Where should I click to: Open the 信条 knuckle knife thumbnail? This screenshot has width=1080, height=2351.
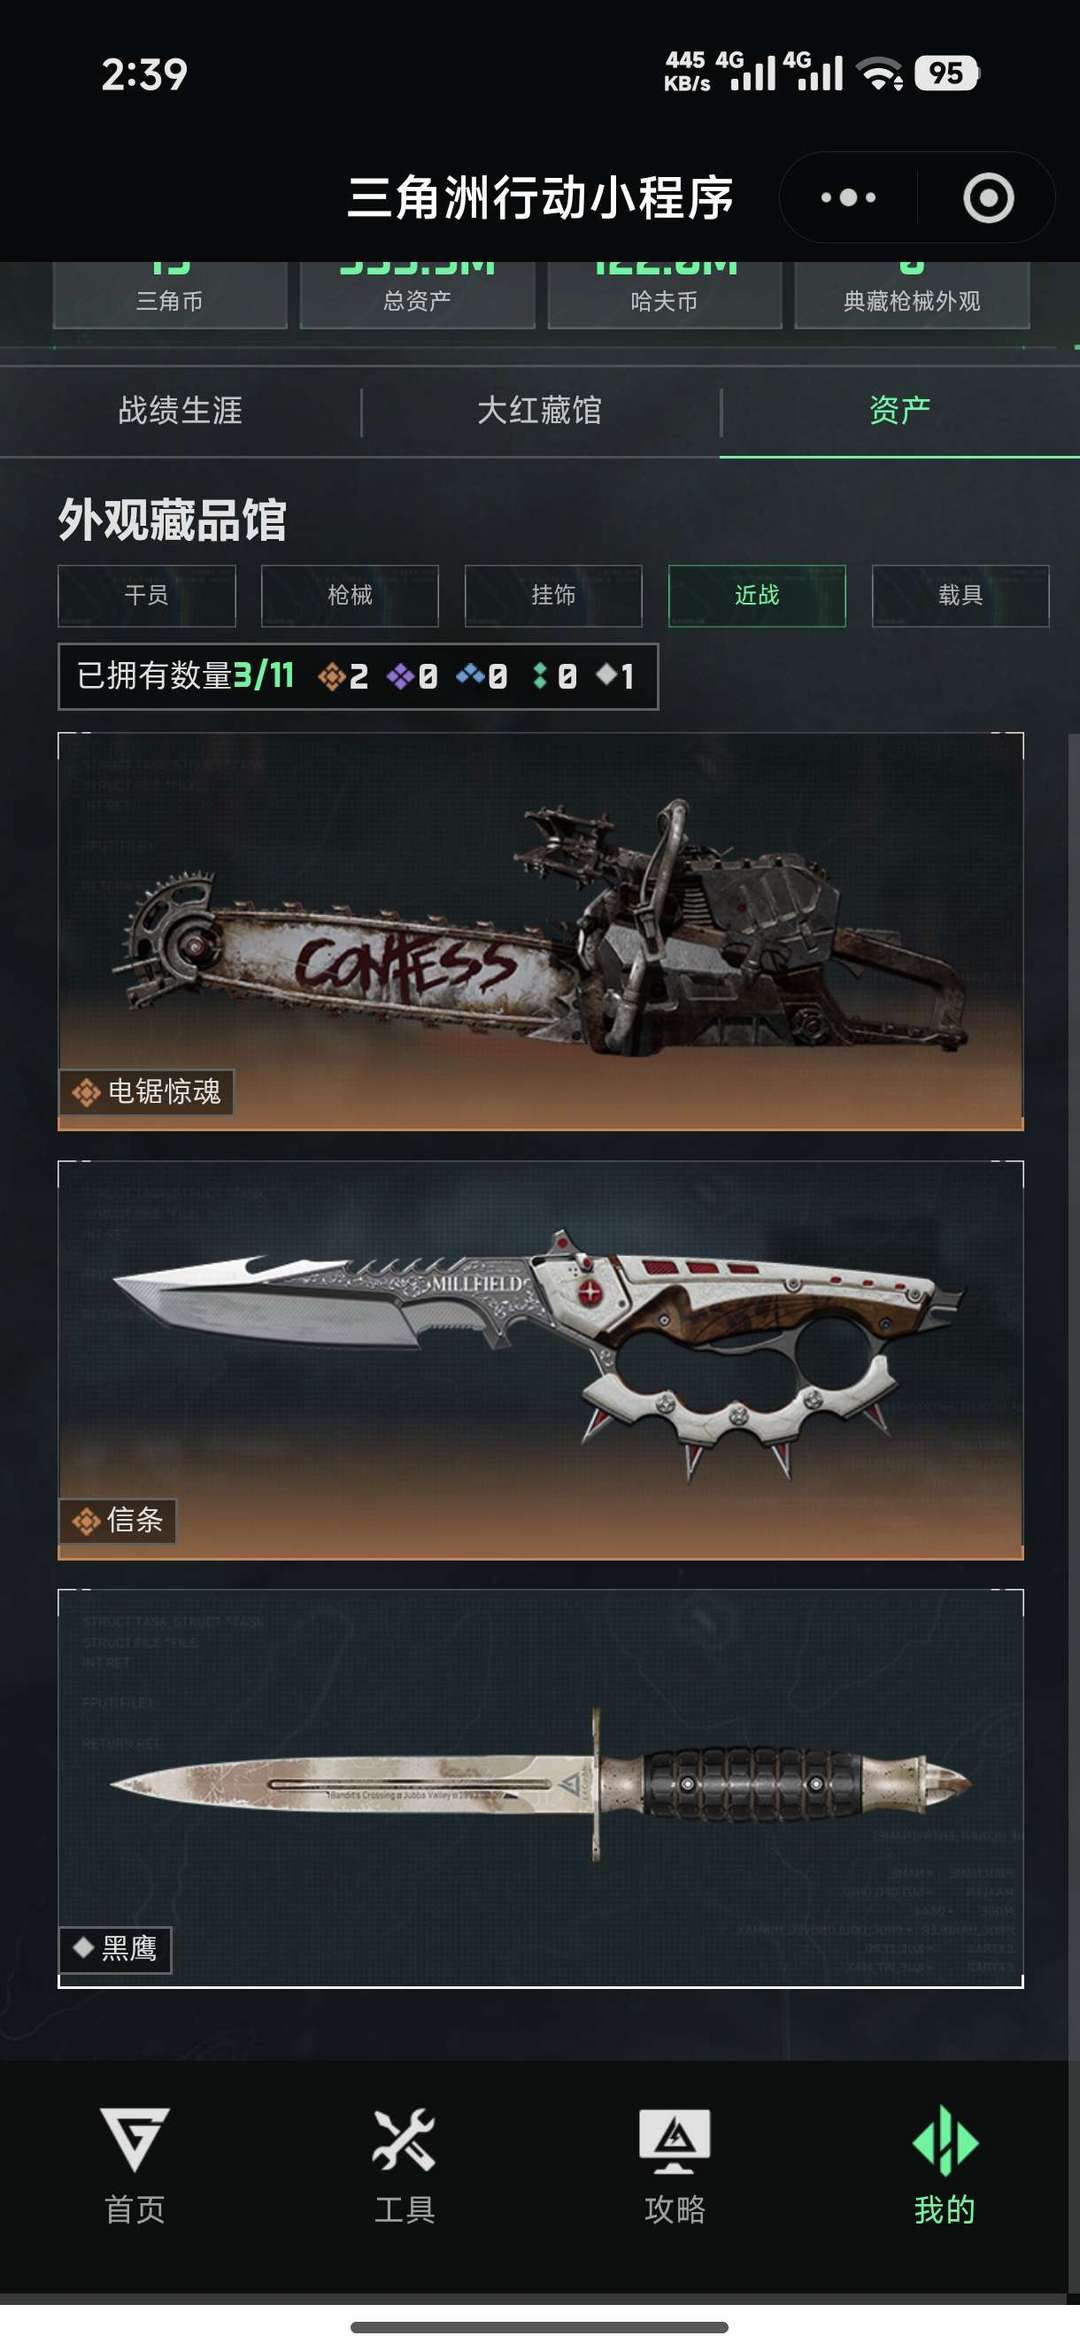click(x=541, y=1360)
